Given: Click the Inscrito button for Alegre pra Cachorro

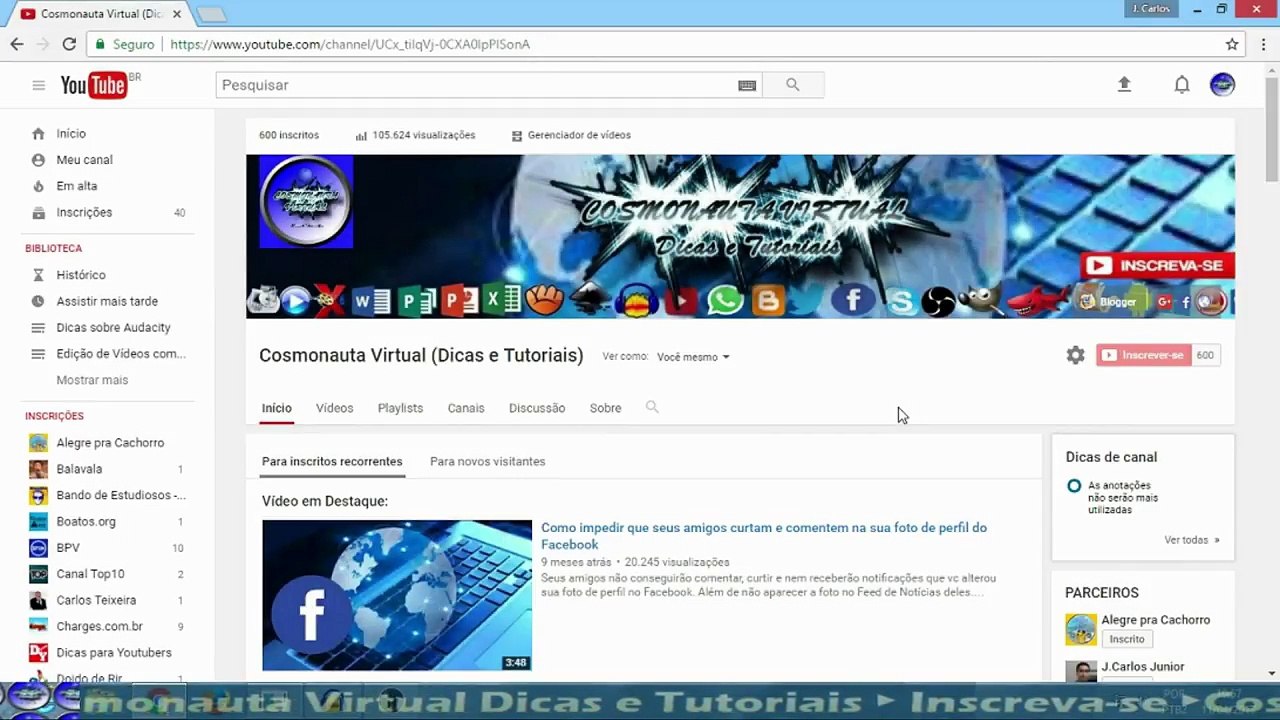Looking at the screenshot, I should click(1127, 639).
